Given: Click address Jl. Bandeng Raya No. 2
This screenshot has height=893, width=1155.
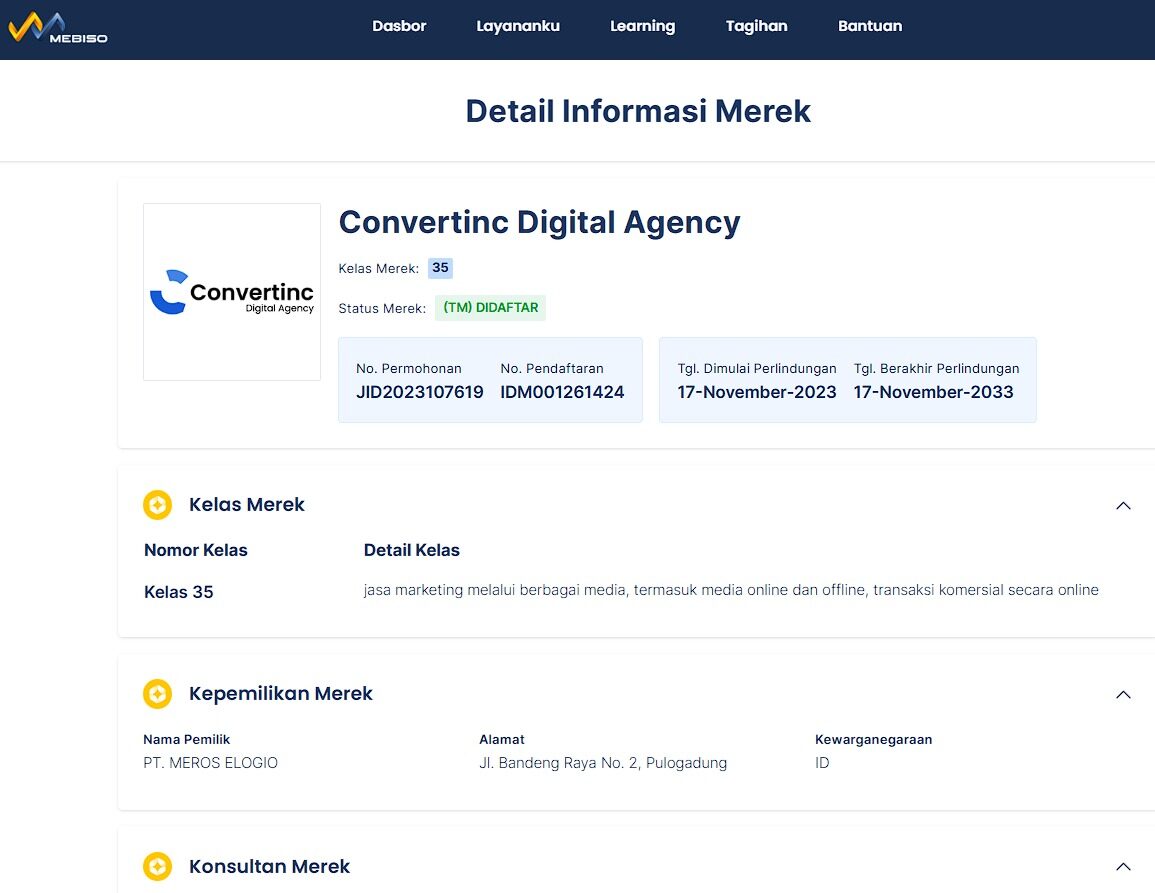Looking at the screenshot, I should (603, 763).
